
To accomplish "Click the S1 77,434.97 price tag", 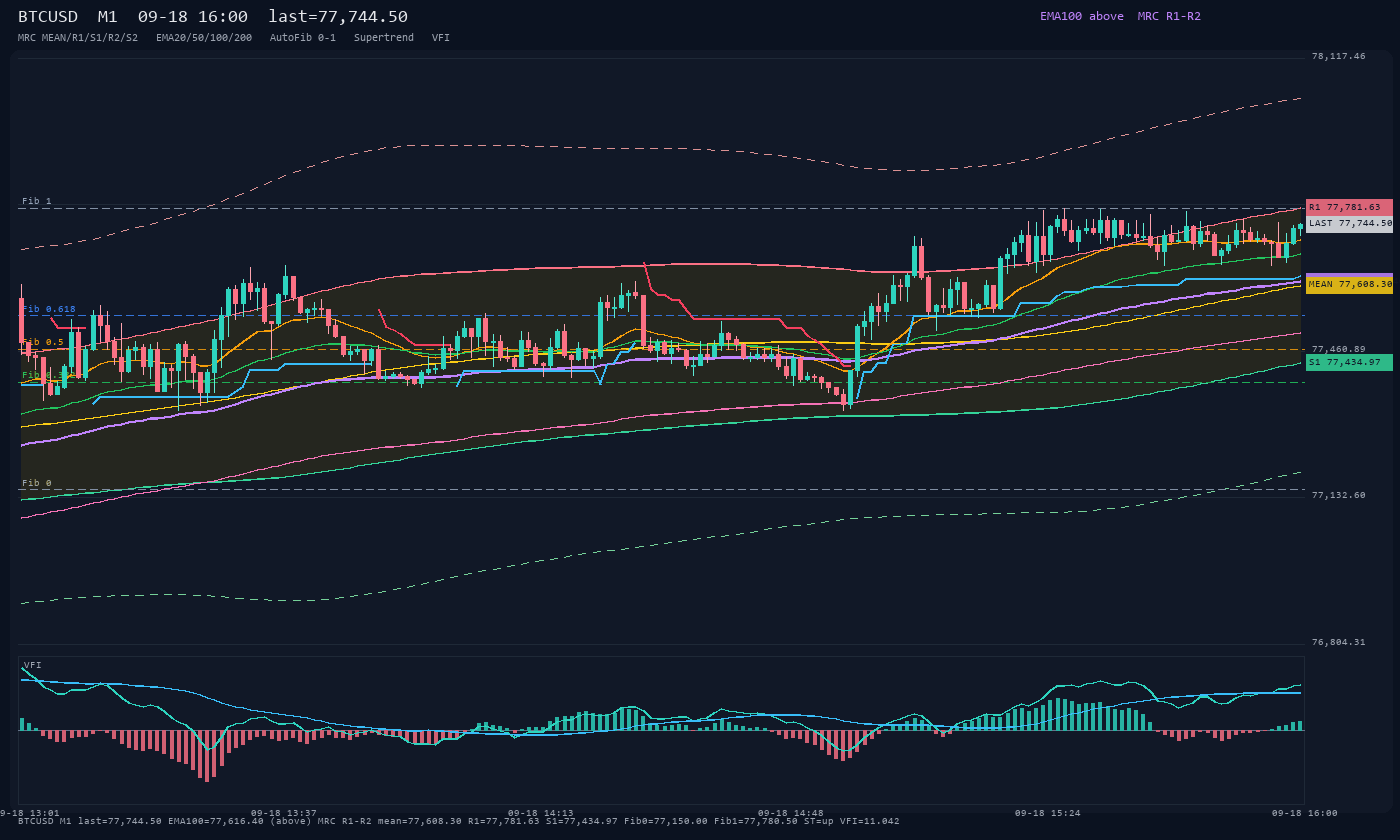I will (1349, 362).
